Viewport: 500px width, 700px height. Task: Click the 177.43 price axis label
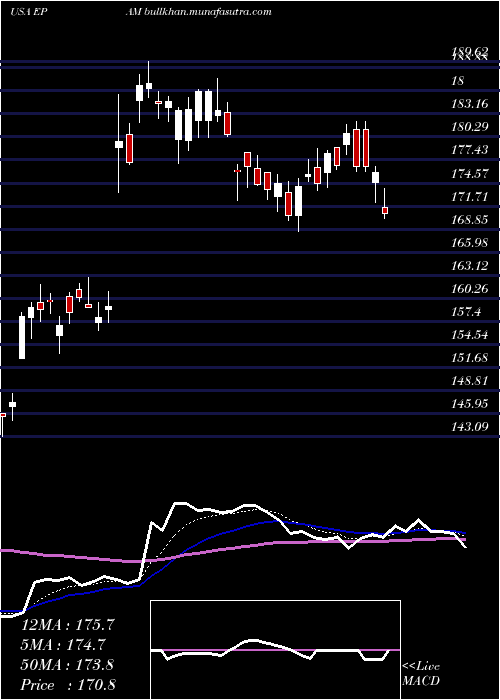click(x=470, y=150)
